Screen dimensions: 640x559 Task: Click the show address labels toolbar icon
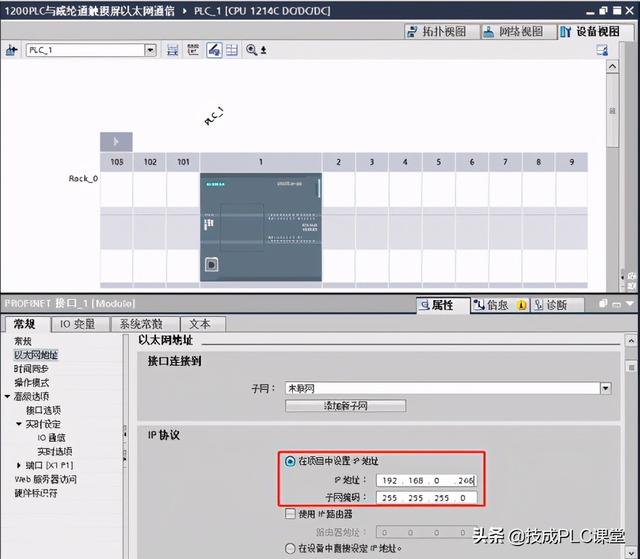(193, 50)
